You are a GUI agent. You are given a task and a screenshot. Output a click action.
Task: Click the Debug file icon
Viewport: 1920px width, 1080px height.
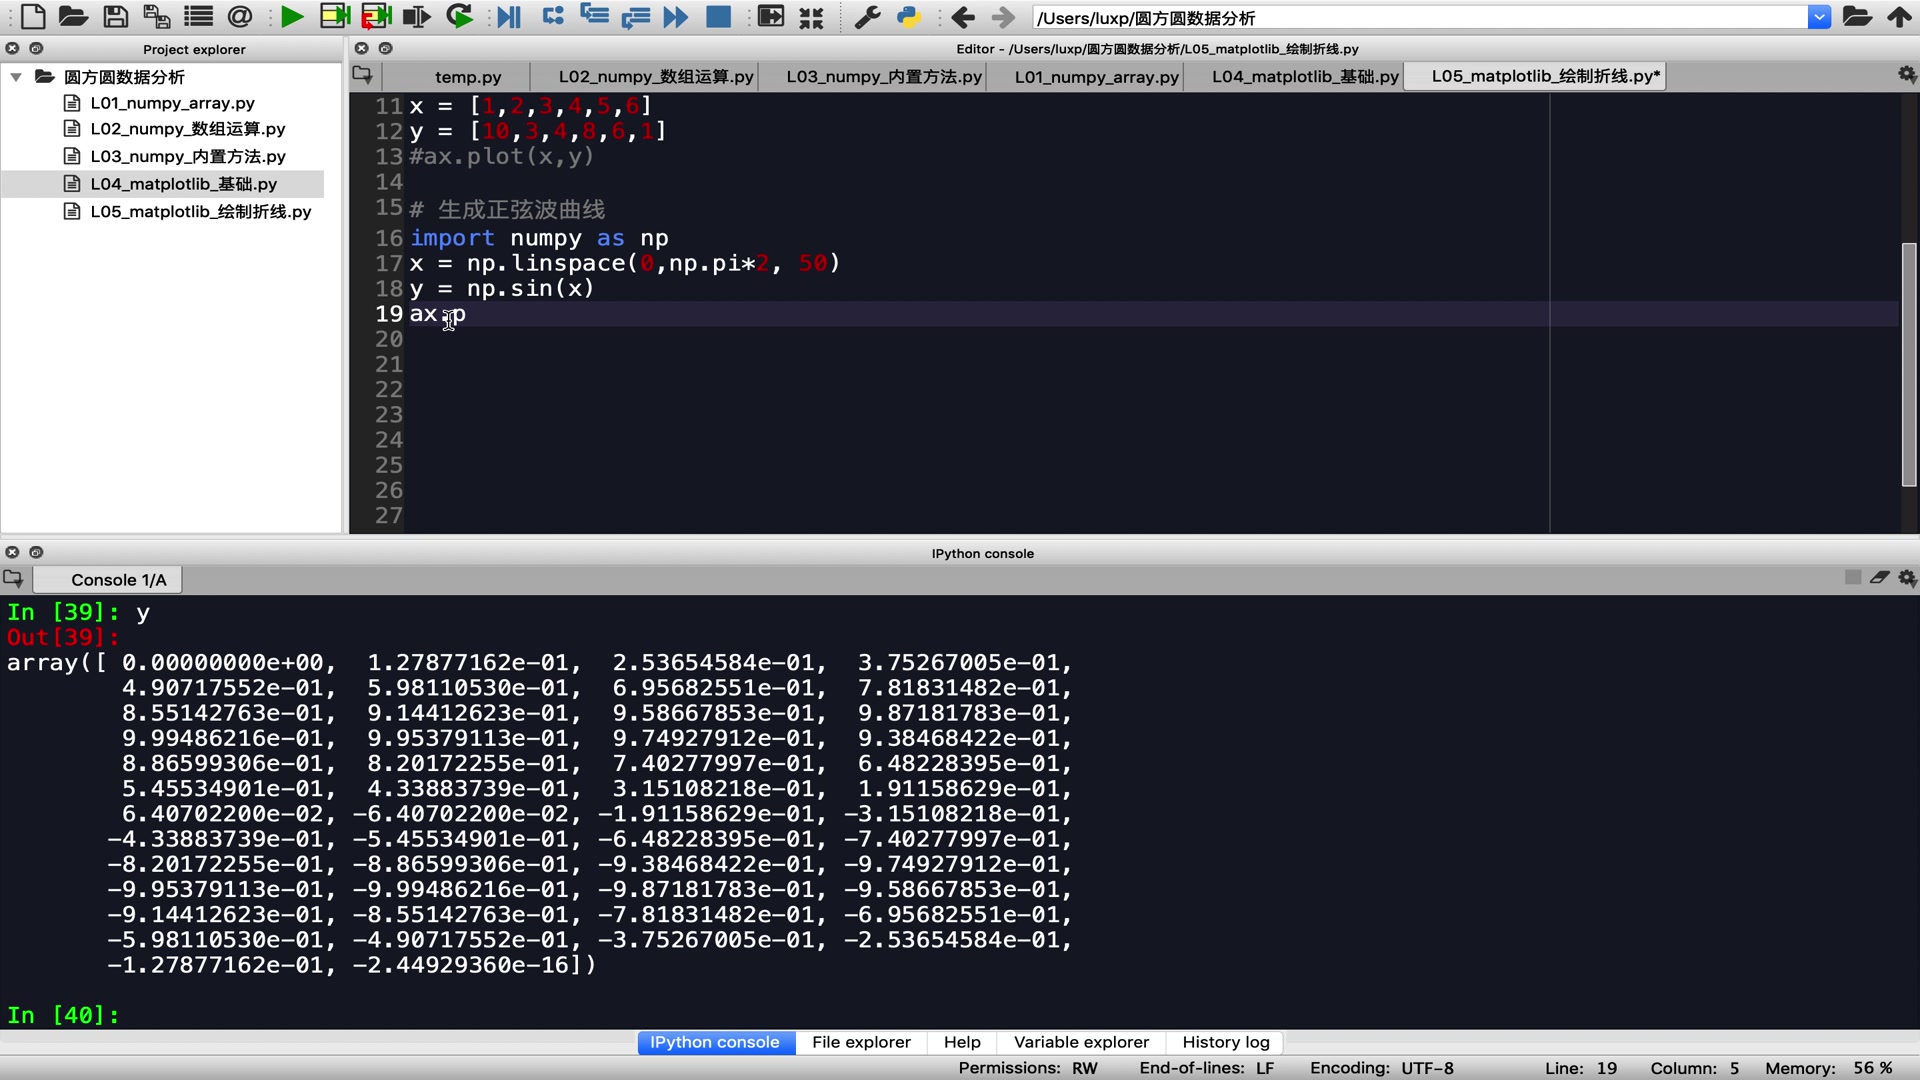509,17
